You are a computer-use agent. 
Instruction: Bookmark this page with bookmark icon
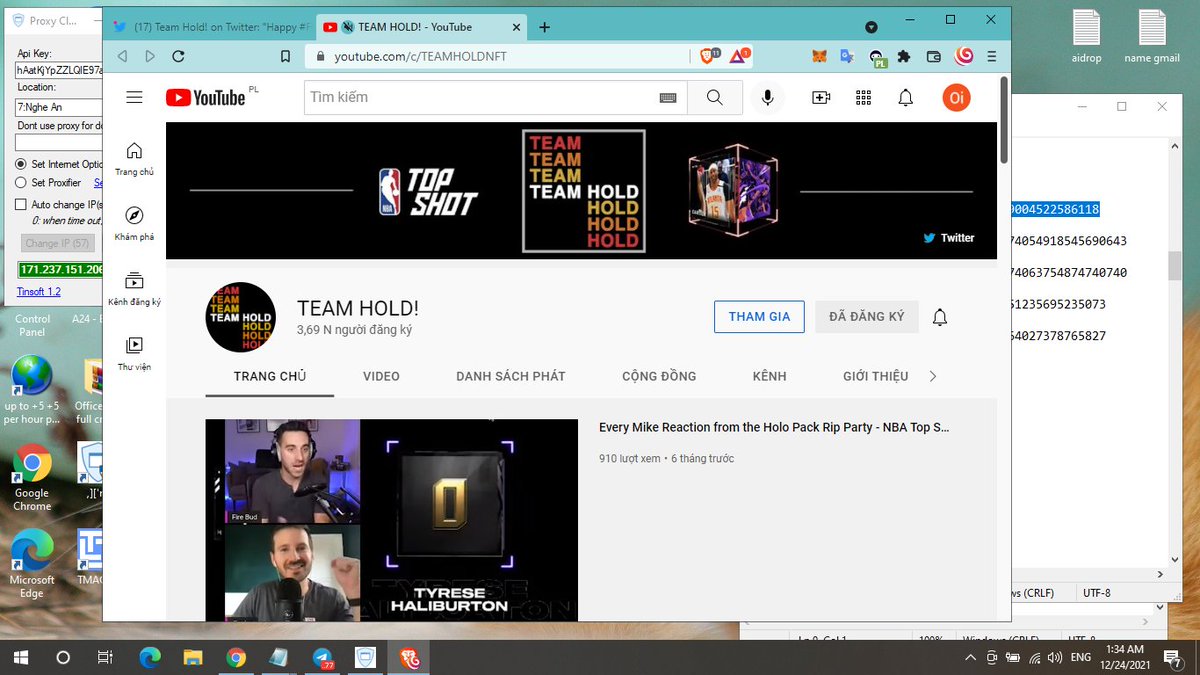[x=286, y=57]
